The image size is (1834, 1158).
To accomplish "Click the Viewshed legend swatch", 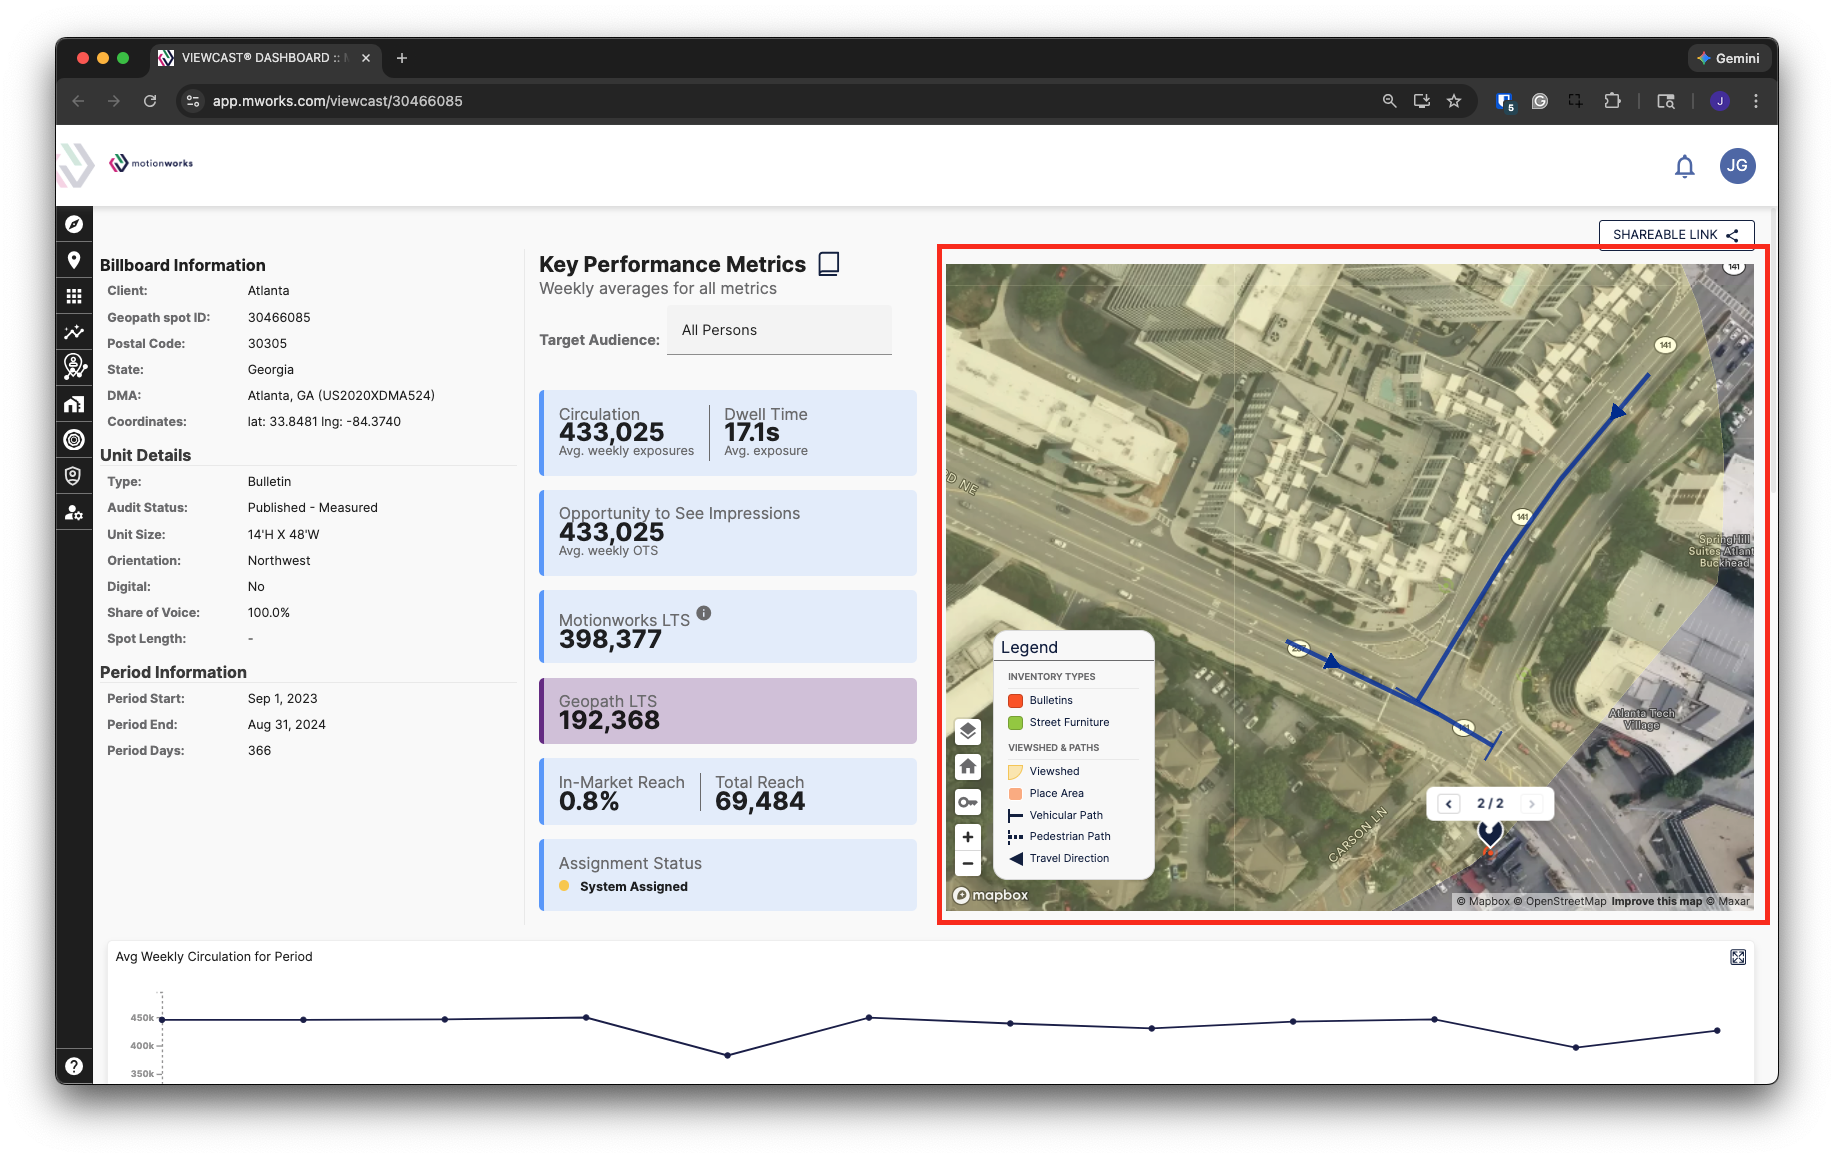I will click(x=1015, y=772).
